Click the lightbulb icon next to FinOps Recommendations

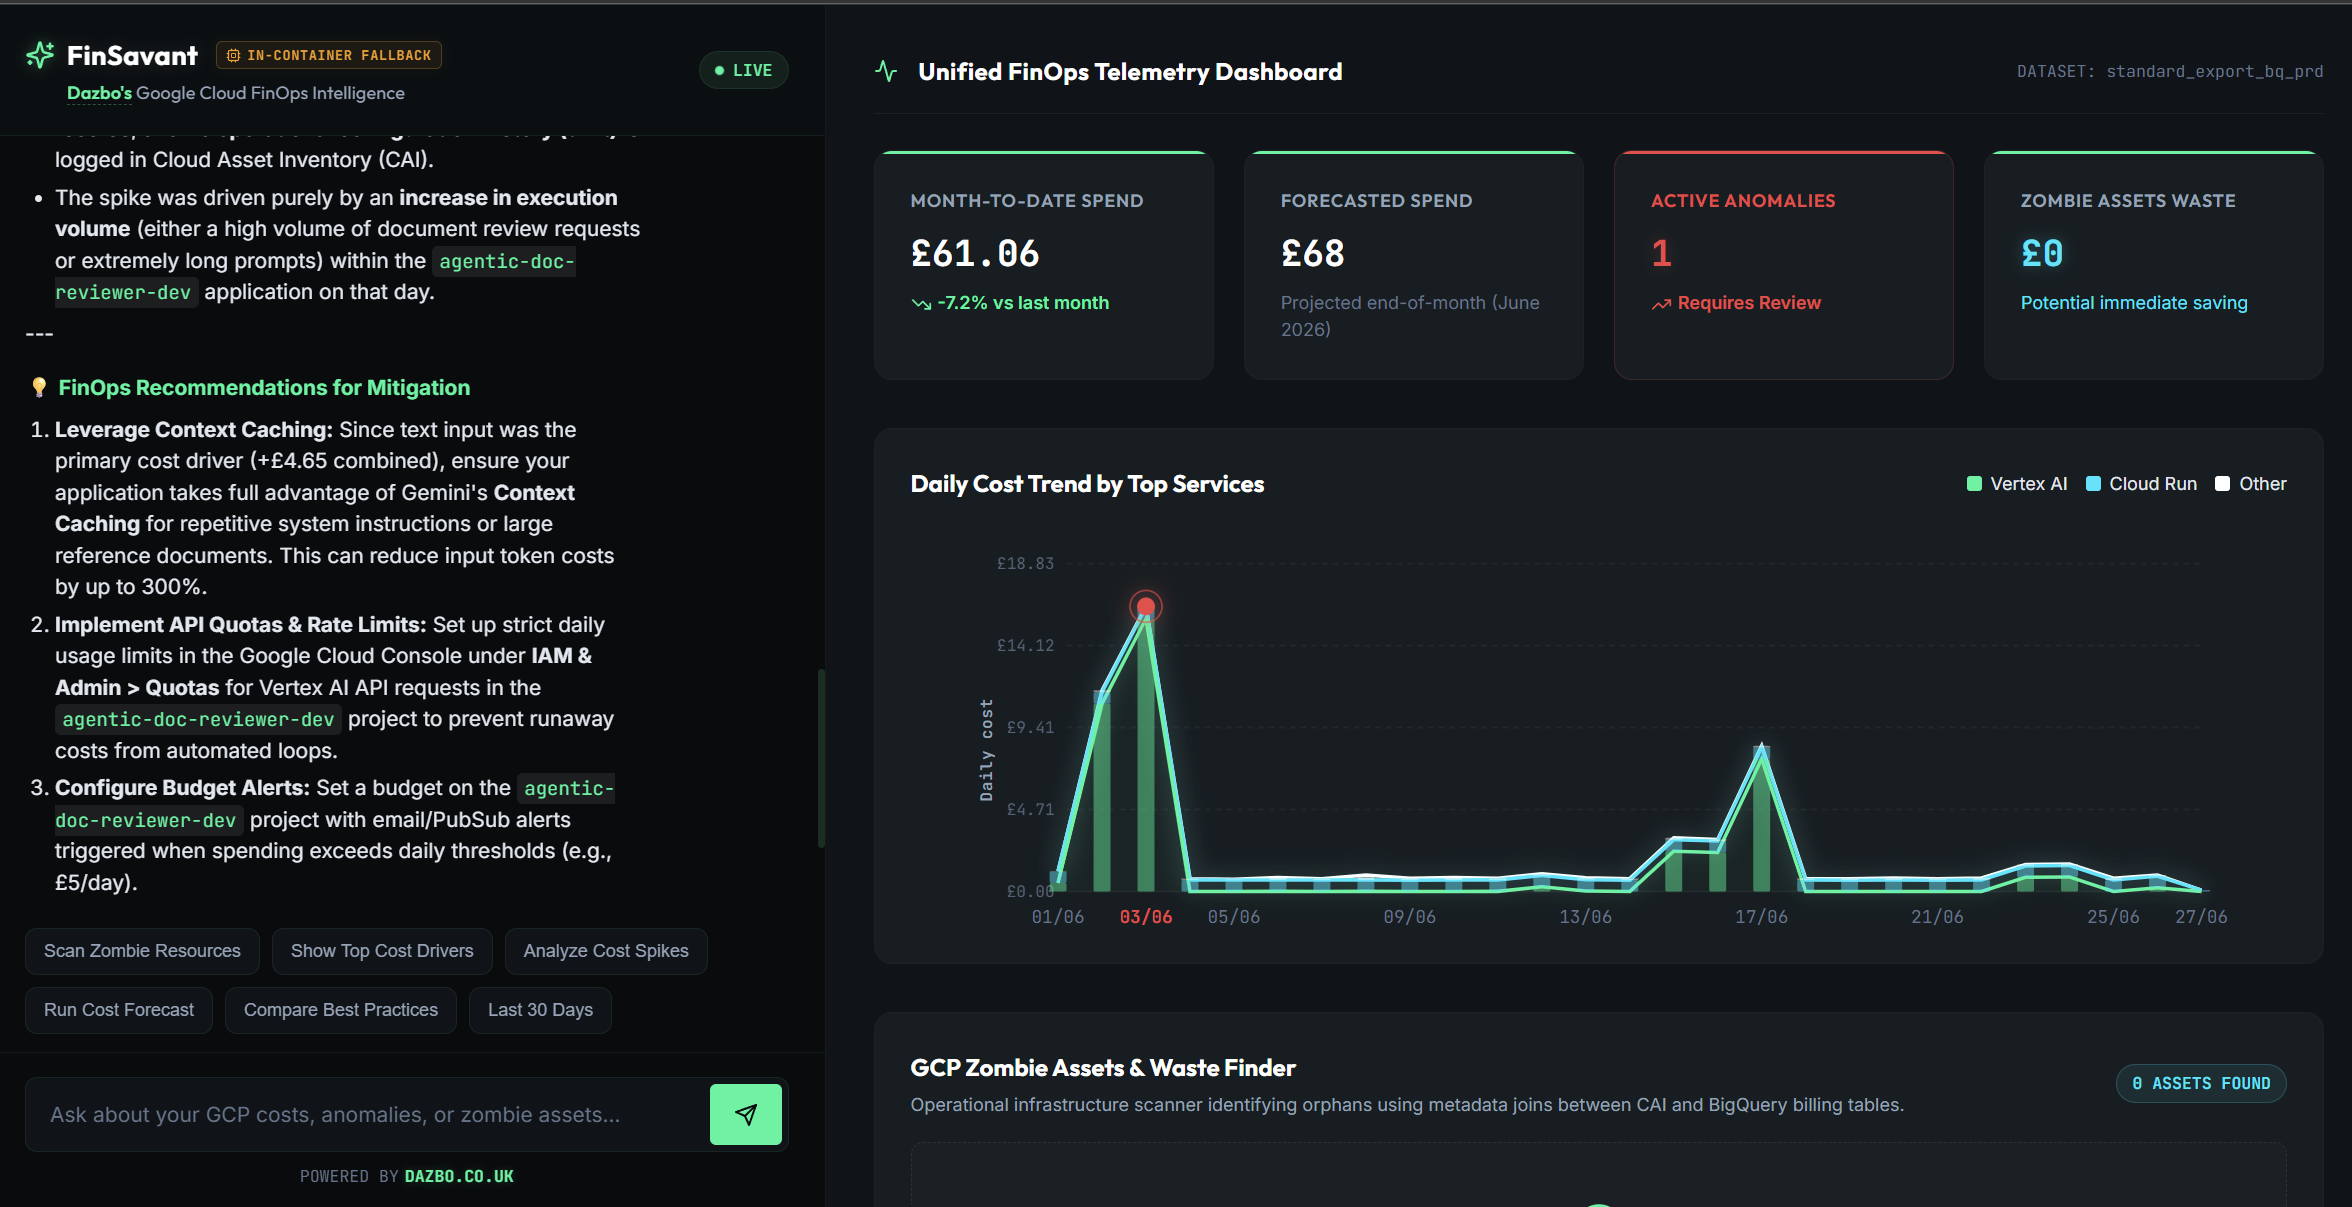(x=39, y=388)
